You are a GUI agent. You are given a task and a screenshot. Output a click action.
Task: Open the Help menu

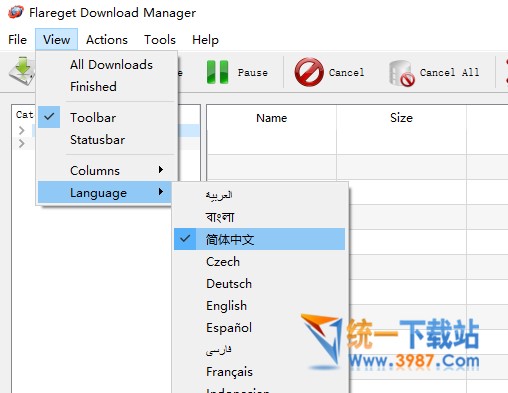pos(205,40)
